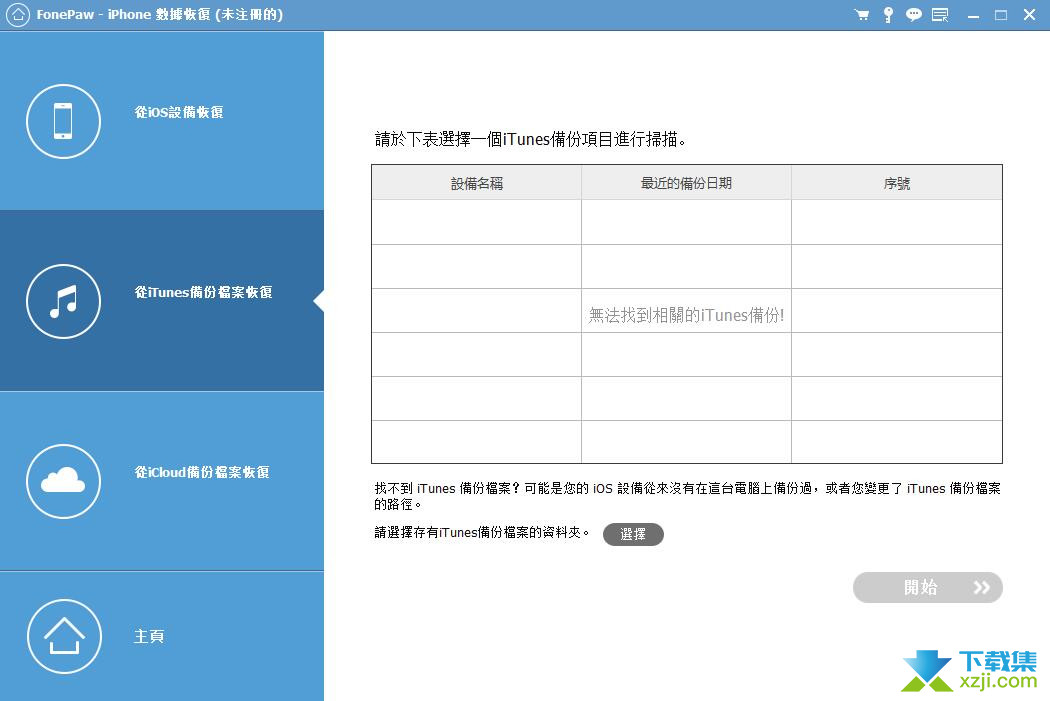
Task: Open the shopping cart purchase icon
Action: 862,15
